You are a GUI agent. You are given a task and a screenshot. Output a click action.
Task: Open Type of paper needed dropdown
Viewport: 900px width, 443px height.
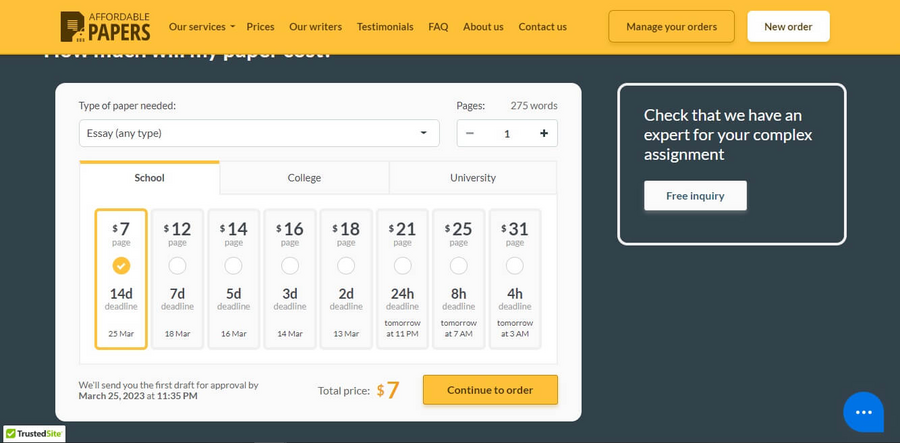tap(259, 133)
